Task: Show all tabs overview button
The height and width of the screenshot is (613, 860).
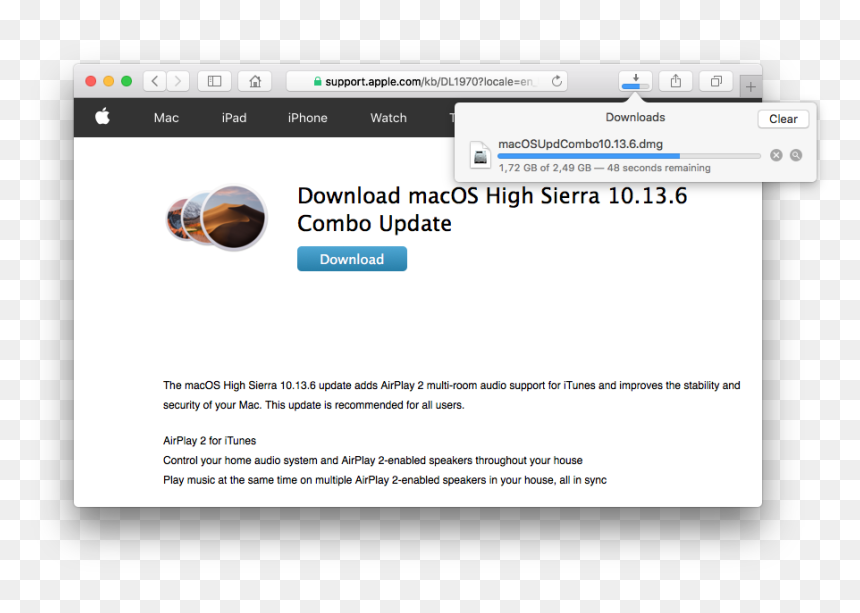Action: click(x=716, y=81)
